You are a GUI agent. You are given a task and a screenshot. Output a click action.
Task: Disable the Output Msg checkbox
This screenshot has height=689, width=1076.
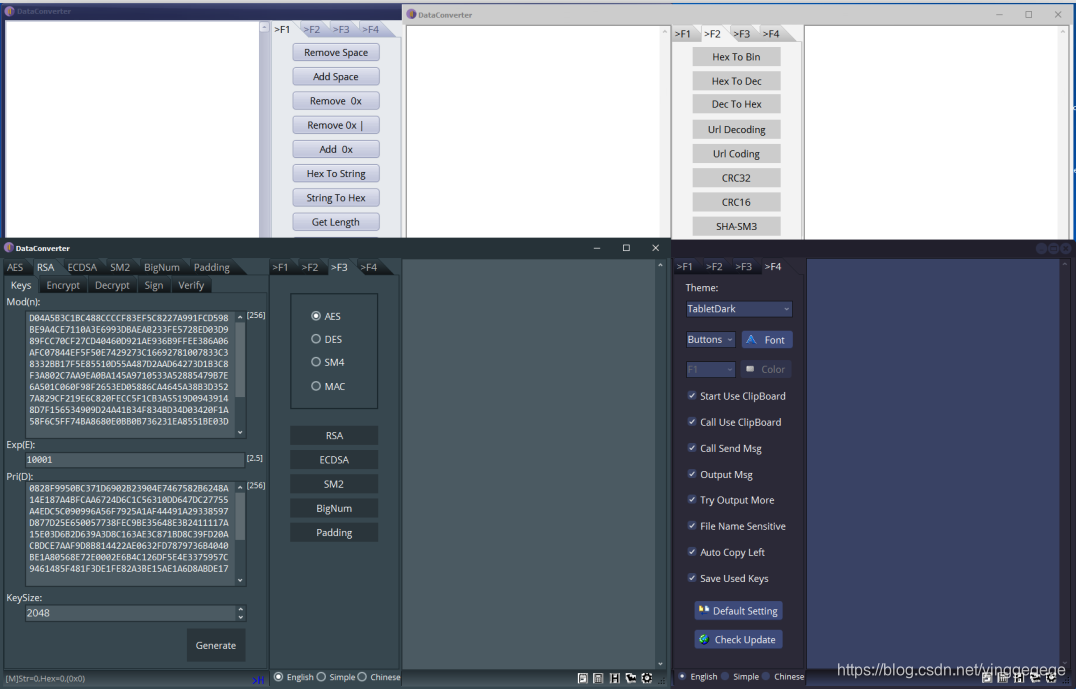point(692,474)
